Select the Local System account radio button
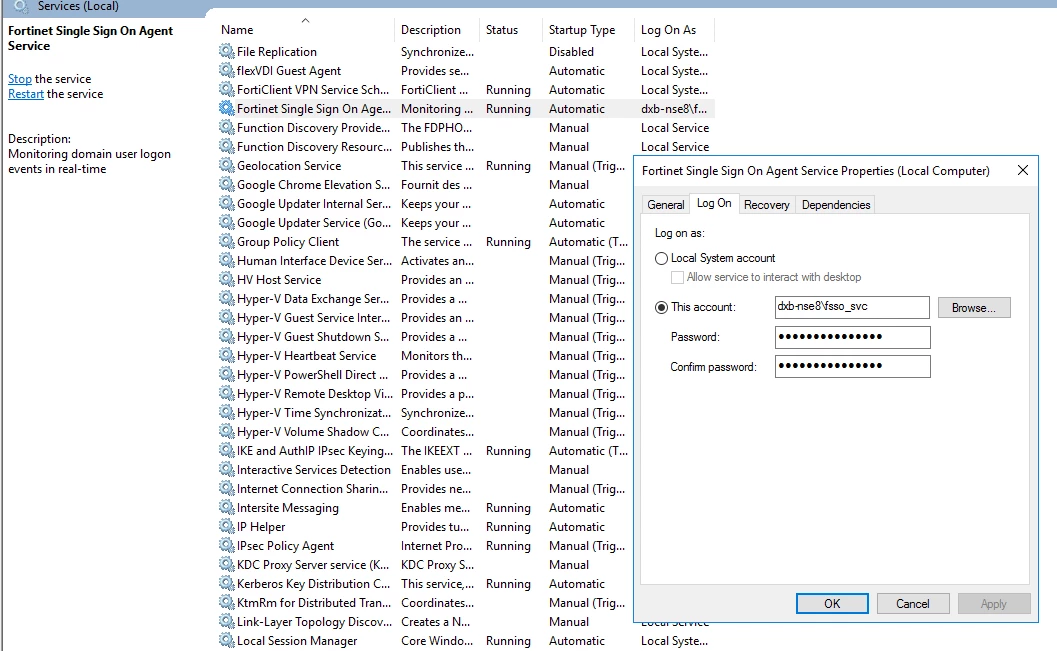The width and height of the screenshot is (1057, 651). click(661, 258)
